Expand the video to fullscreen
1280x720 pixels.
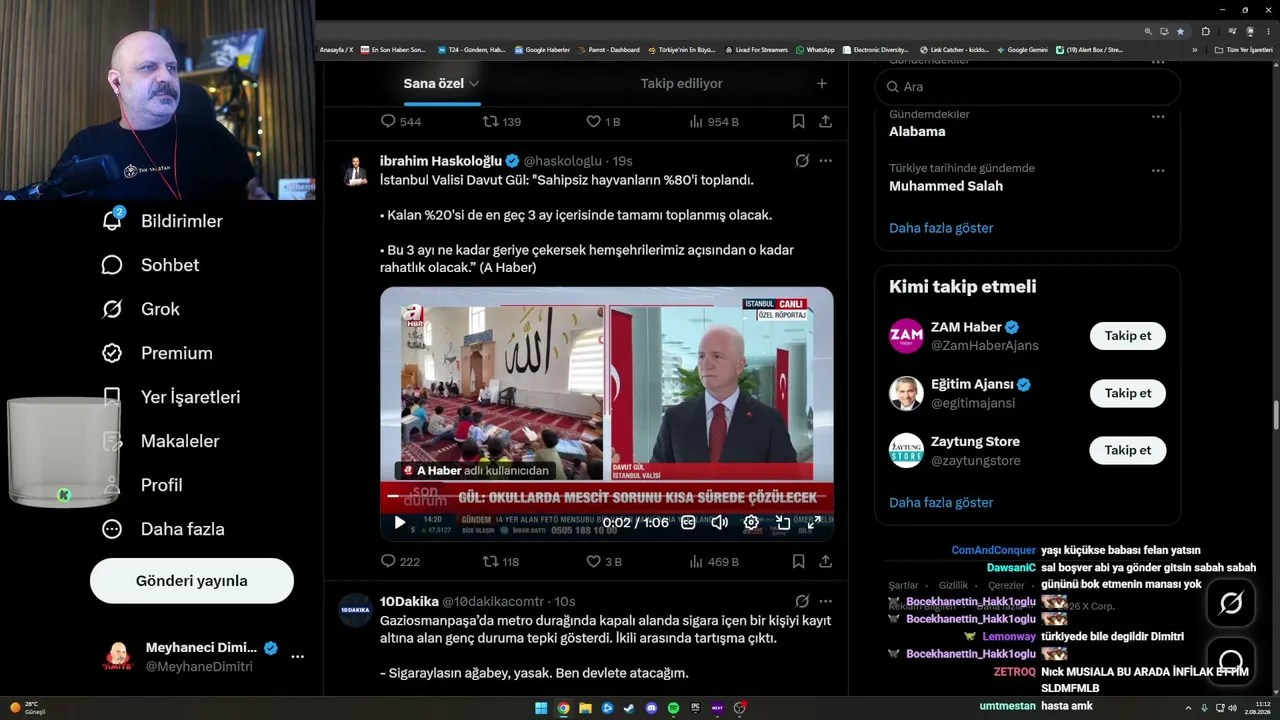coord(814,522)
